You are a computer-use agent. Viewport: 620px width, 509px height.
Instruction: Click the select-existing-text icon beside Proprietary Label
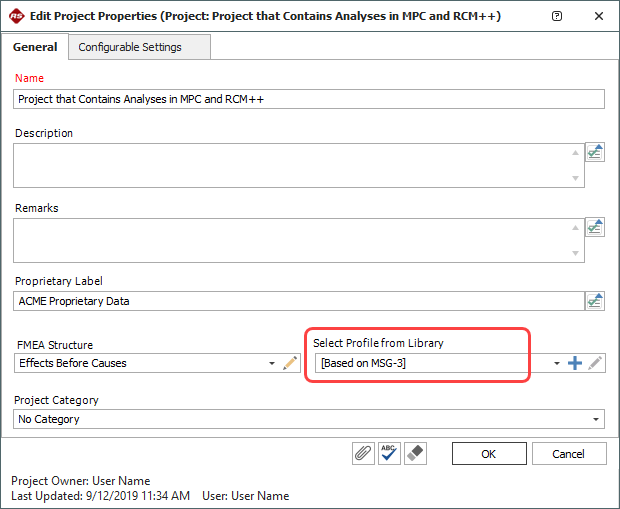pyautogui.click(x=595, y=300)
